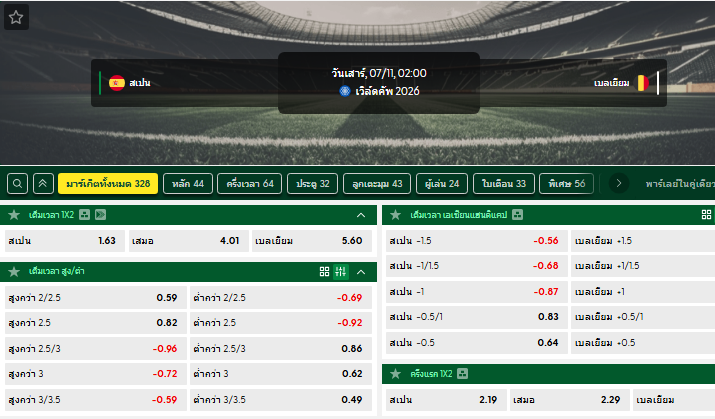The image size is (715, 419).
Task: Select สูงกว่า 2.5 odds 0.82
Action: coord(96,323)
